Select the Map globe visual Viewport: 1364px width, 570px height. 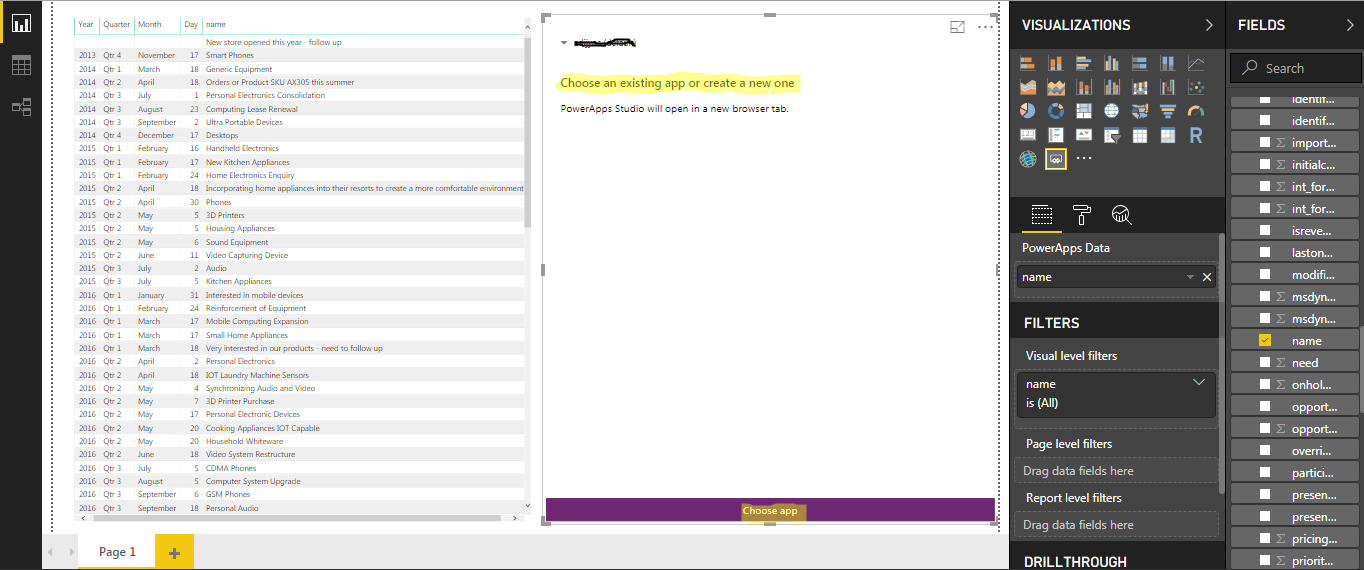point(1112,111)
